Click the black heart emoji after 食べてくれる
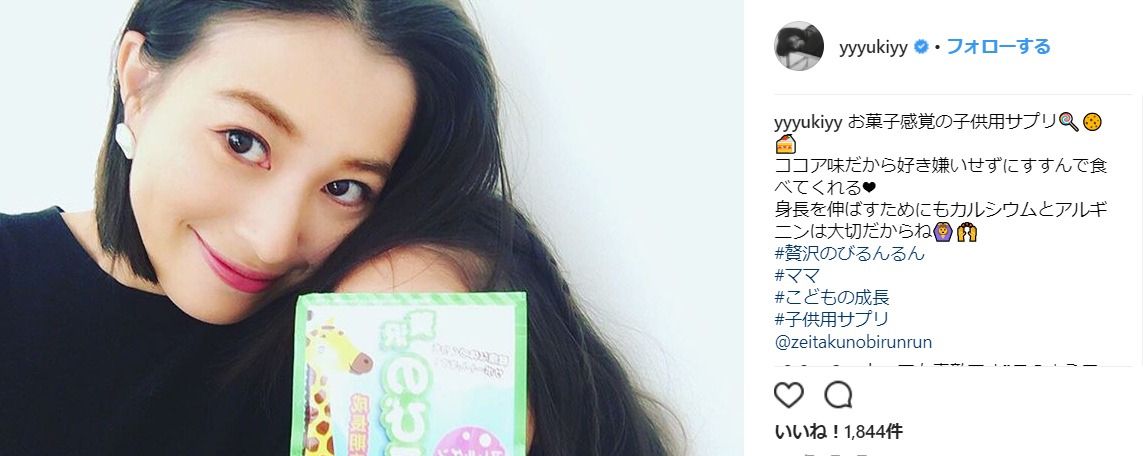Screen dimensions: 1143x456 (x=869, y=189)
